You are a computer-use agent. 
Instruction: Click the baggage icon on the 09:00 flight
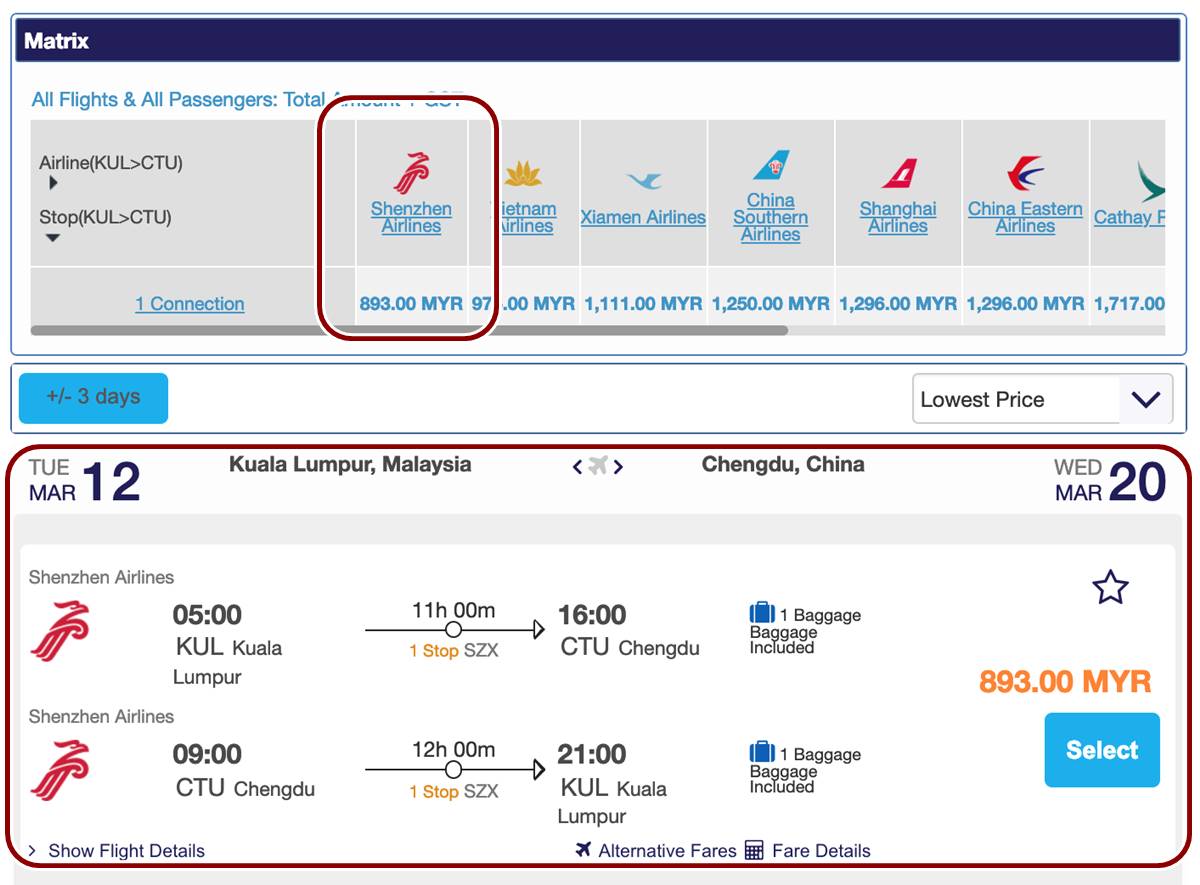762,752
